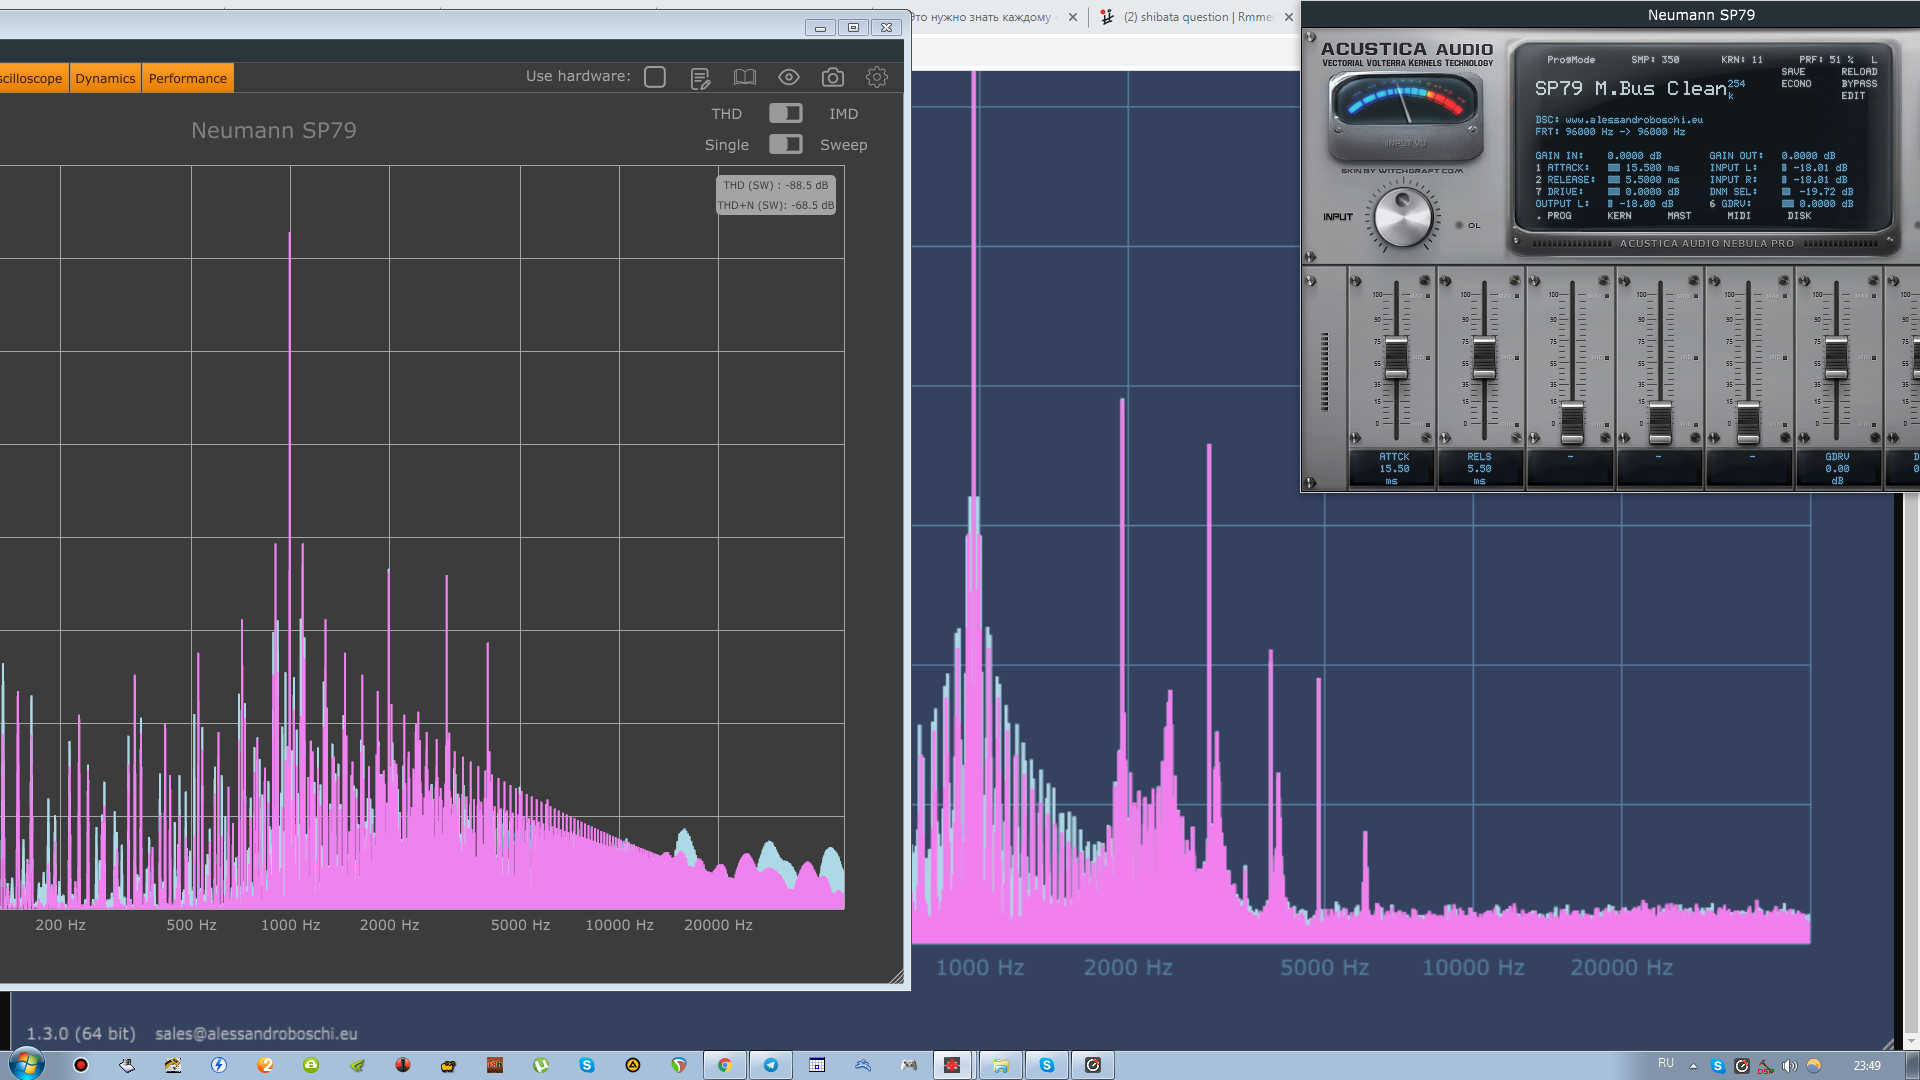
Task: Close the Russian-titled browser tab
Action: coord(1073,17)
